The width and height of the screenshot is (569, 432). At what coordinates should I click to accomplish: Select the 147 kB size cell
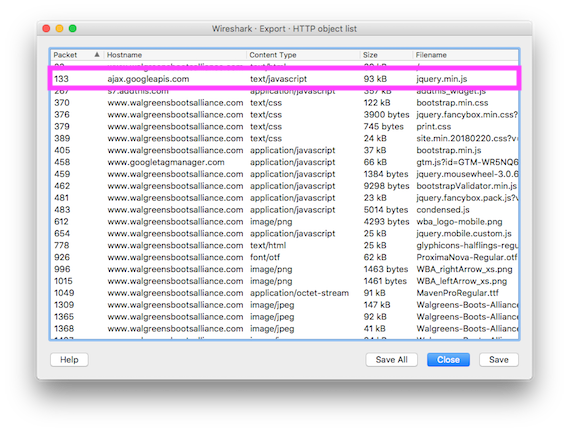pyautogui.click(x=377, y=305)
